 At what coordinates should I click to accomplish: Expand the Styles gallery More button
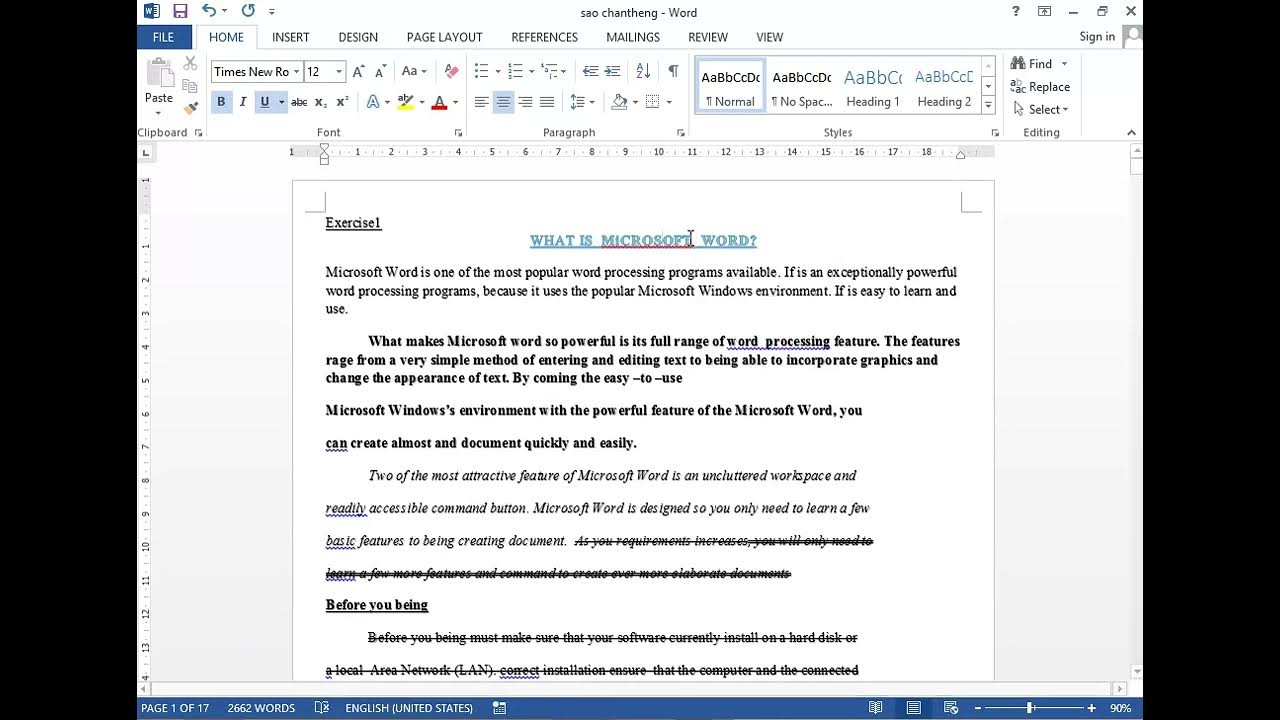(x=988, y=105)
